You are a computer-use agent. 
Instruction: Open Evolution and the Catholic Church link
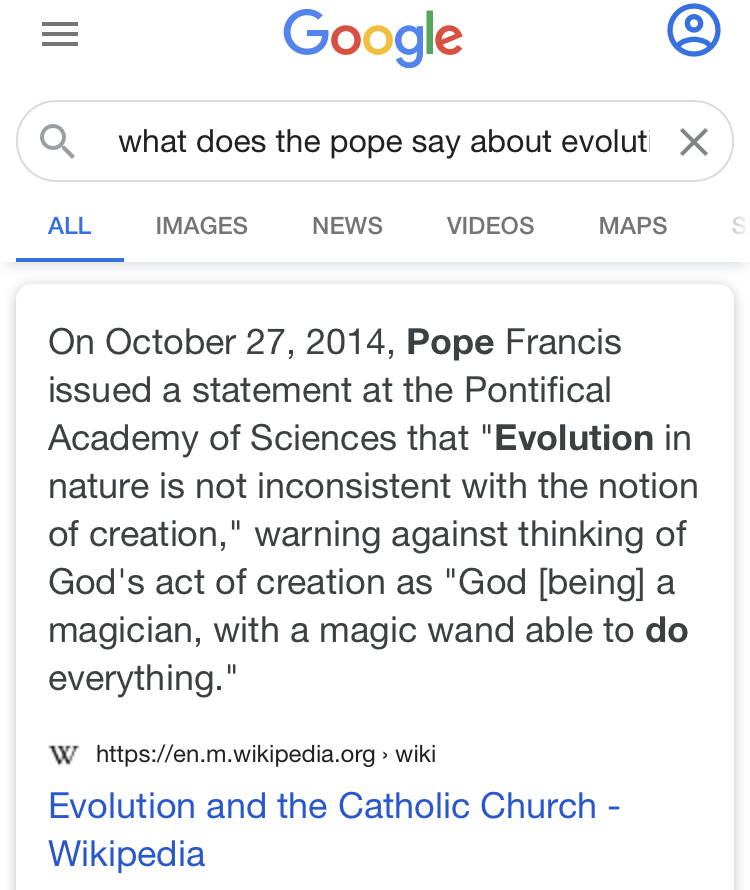tap(334, 830)
